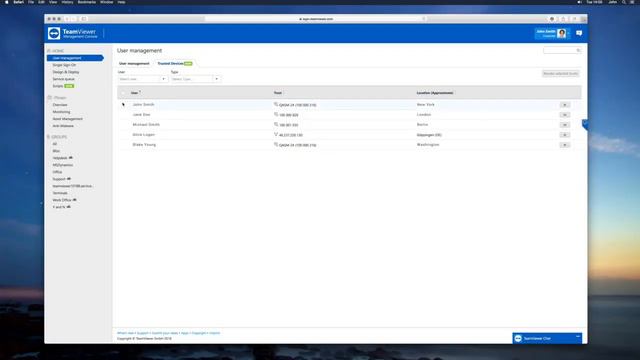Click IP icon in Logan row
This screenshot has width=640, height=360.
276,134
